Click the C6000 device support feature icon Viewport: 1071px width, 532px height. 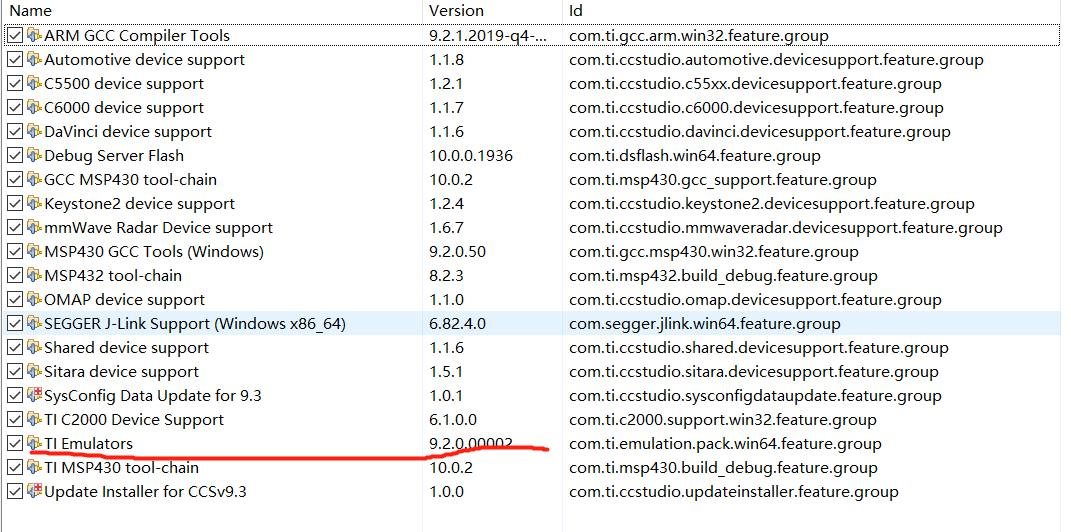coord(34,107)
